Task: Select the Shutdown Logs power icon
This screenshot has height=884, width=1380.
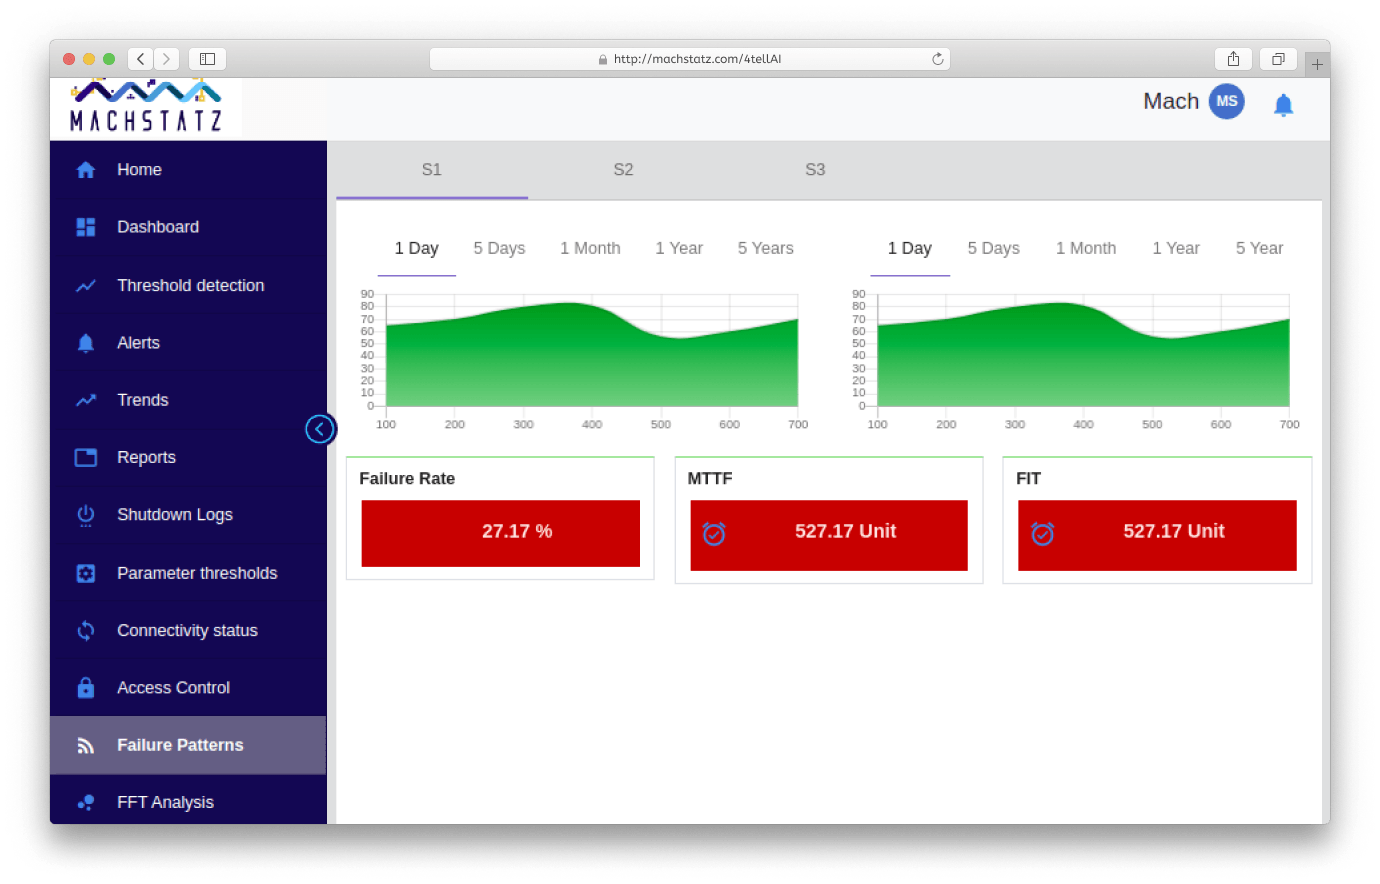Action: [x=86, y=515]
